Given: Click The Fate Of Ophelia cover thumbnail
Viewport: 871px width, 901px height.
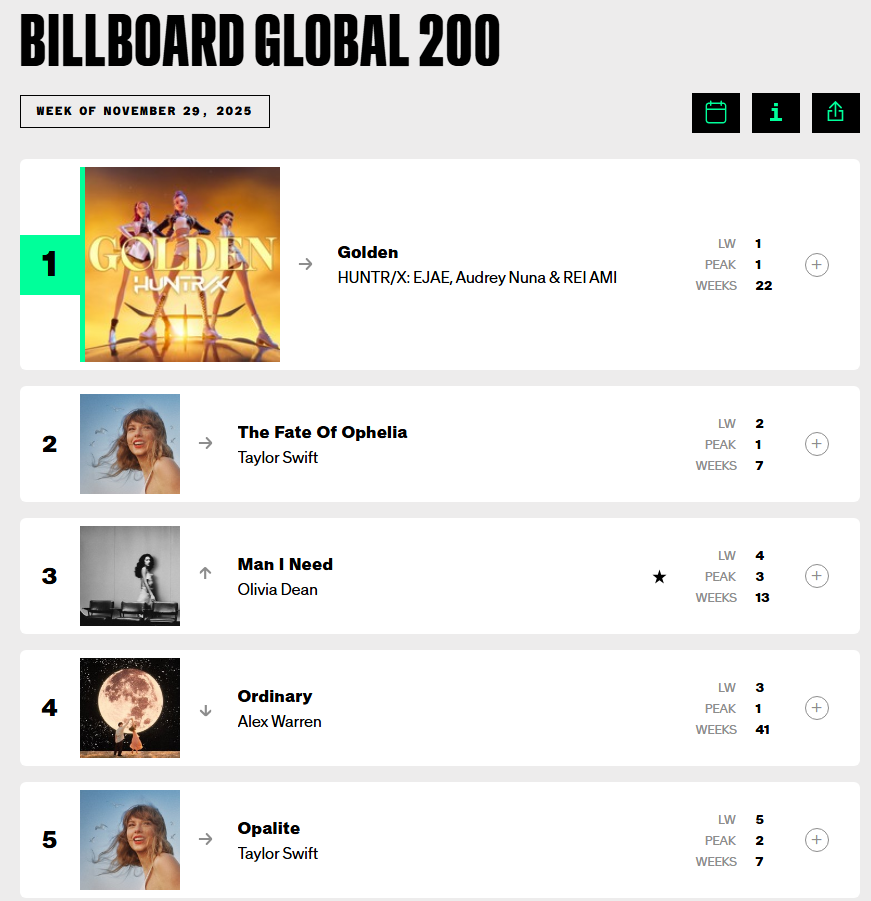Looking at the screenshot, I should 130,444.
